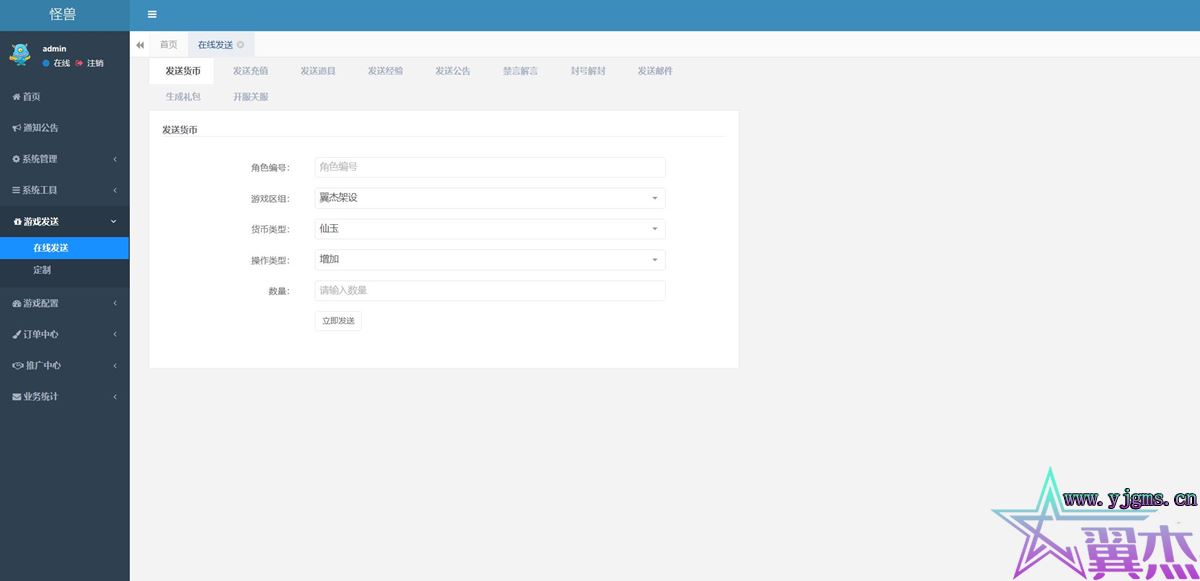Close the 在线发送 tab with its x icon
Image resolution: width=1200 pixels, height=581 pixels.
240,45
